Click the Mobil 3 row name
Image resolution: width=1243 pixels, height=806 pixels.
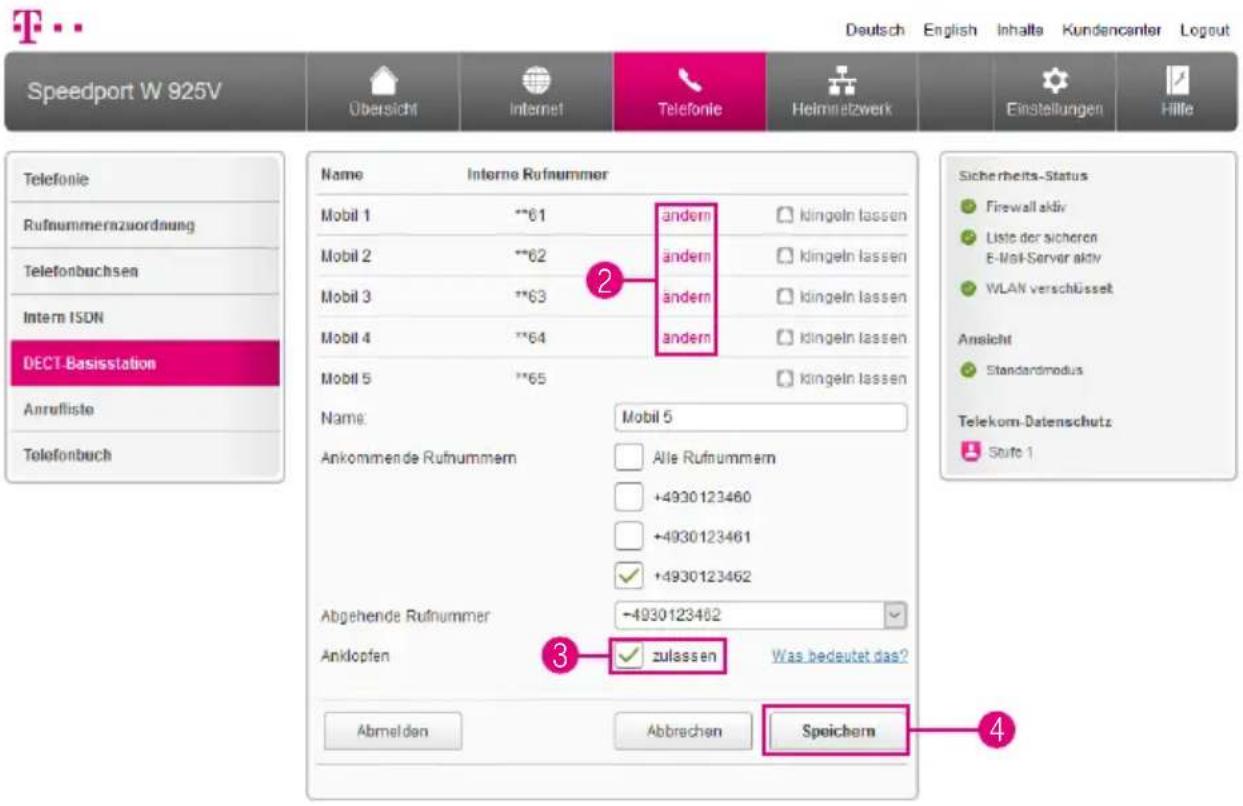coord(345,298)
